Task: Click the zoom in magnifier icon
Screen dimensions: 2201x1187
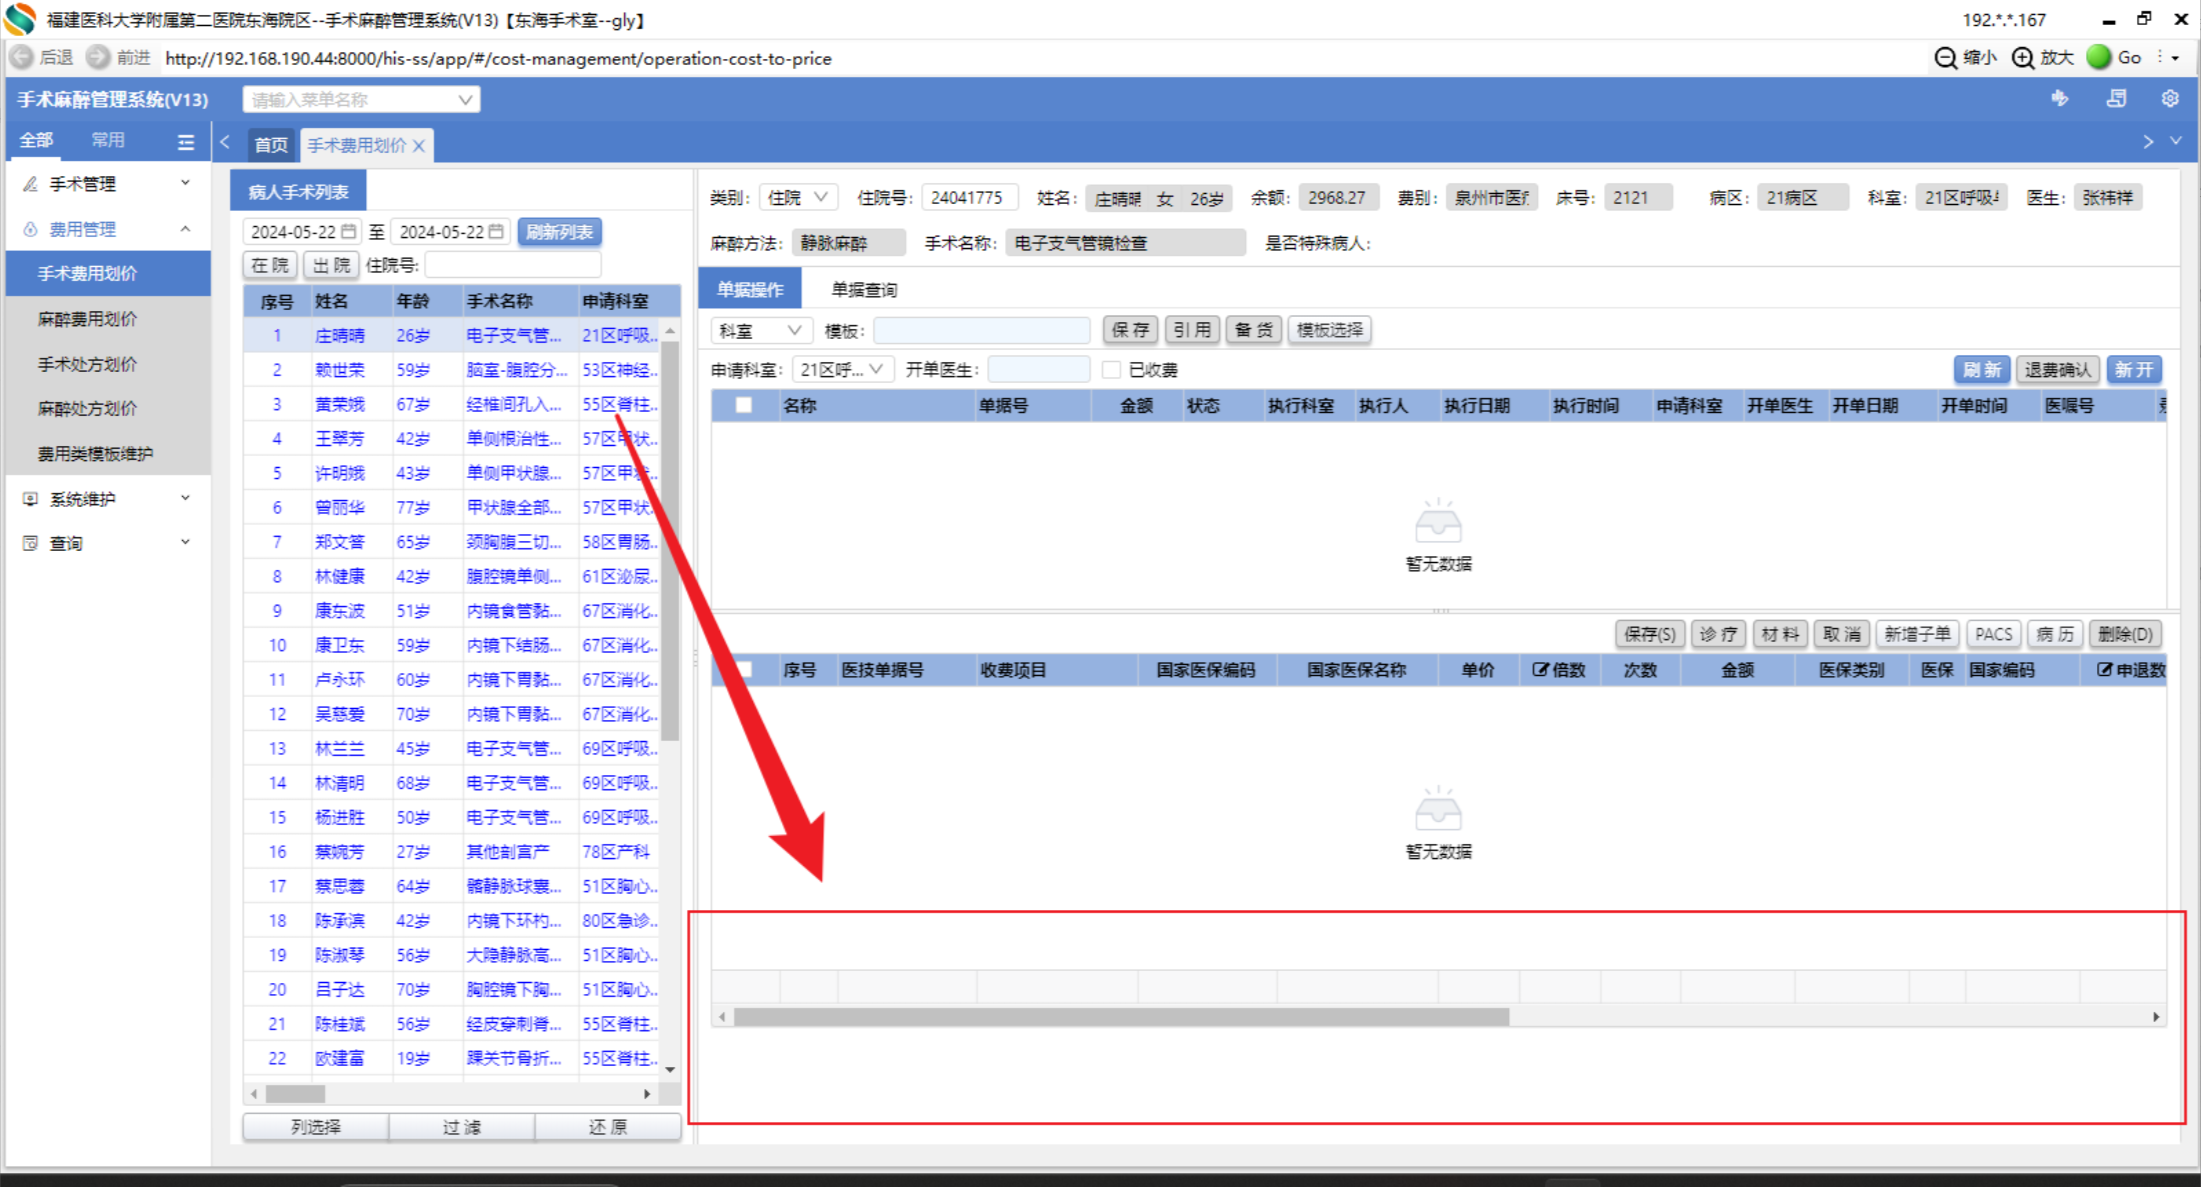Action: click(2022, 58)
